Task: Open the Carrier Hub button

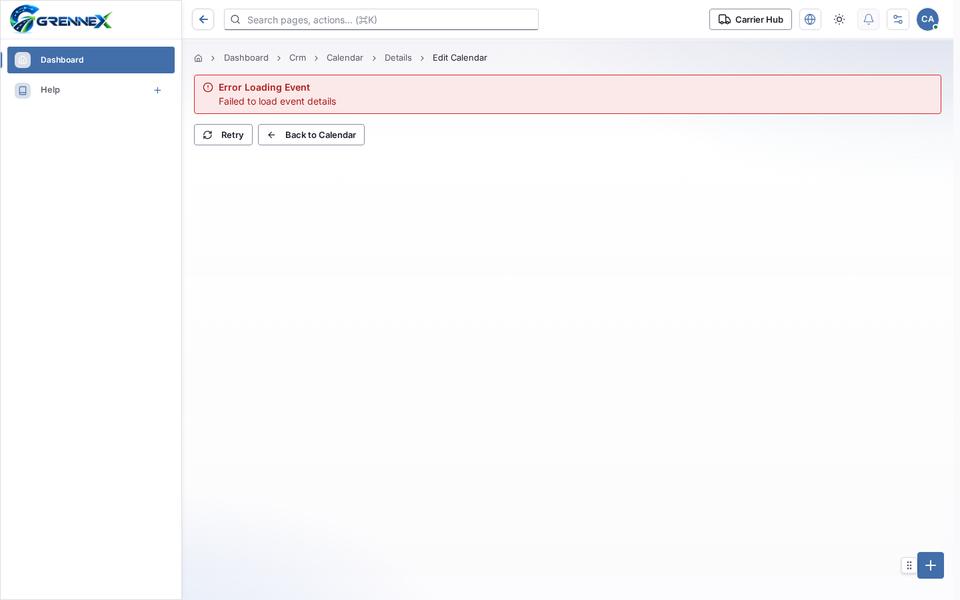Action: point(751,20)
